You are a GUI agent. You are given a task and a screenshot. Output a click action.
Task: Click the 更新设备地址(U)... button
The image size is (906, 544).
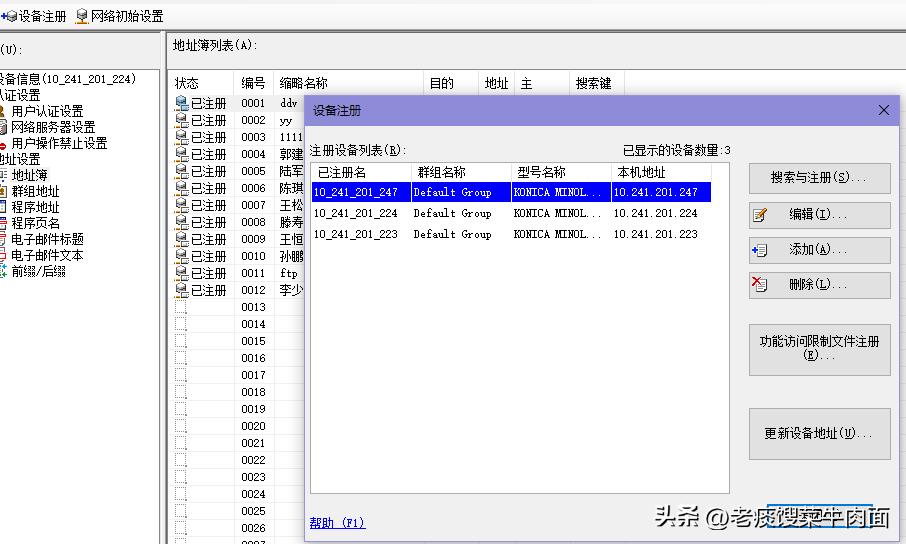point(819,434)
